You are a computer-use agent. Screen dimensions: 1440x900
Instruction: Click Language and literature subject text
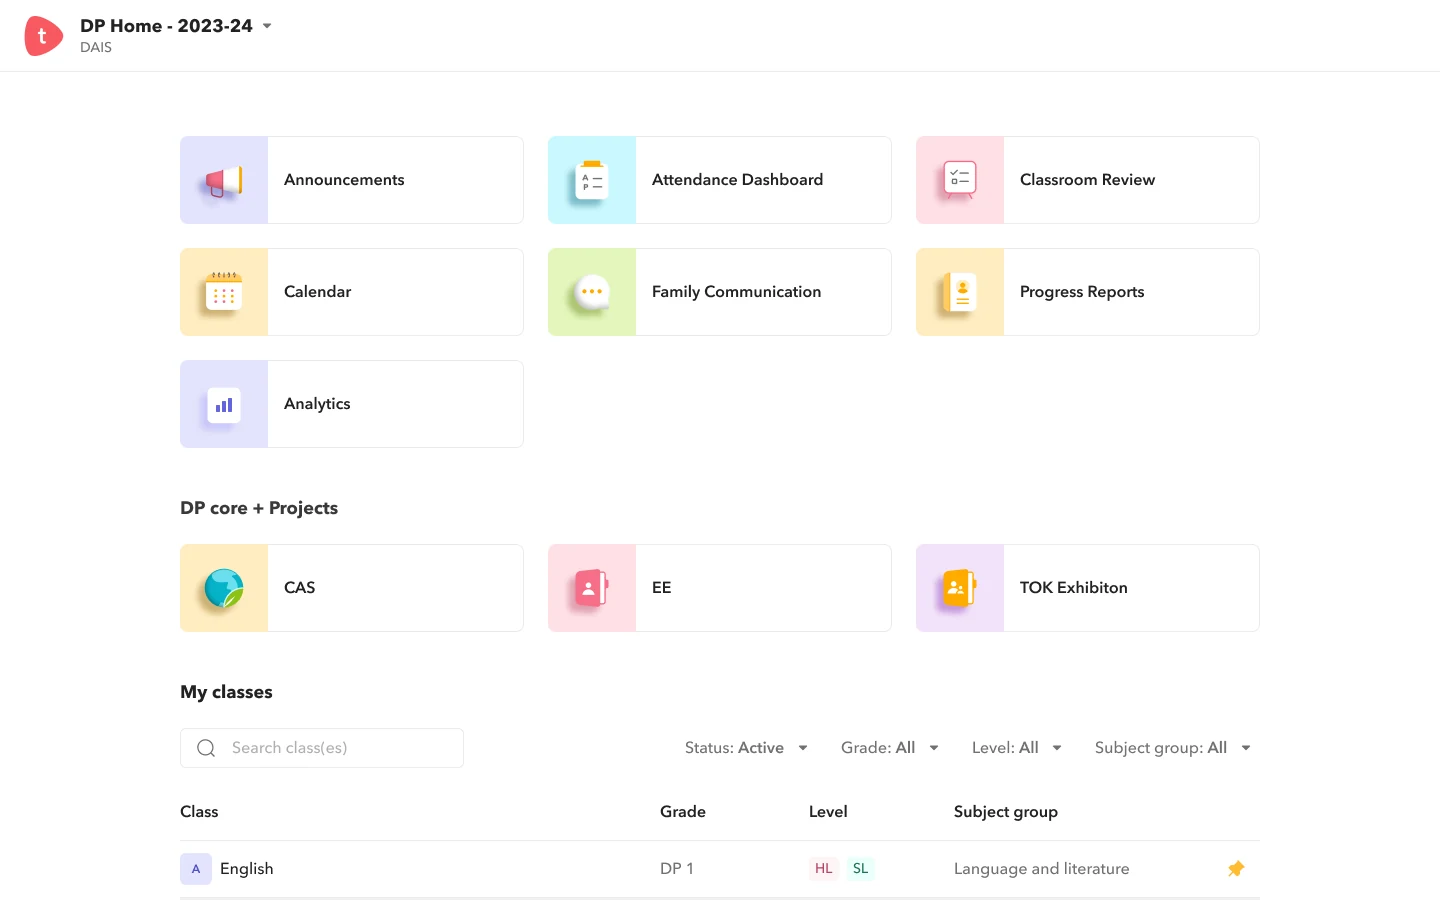click(1041, 869)
